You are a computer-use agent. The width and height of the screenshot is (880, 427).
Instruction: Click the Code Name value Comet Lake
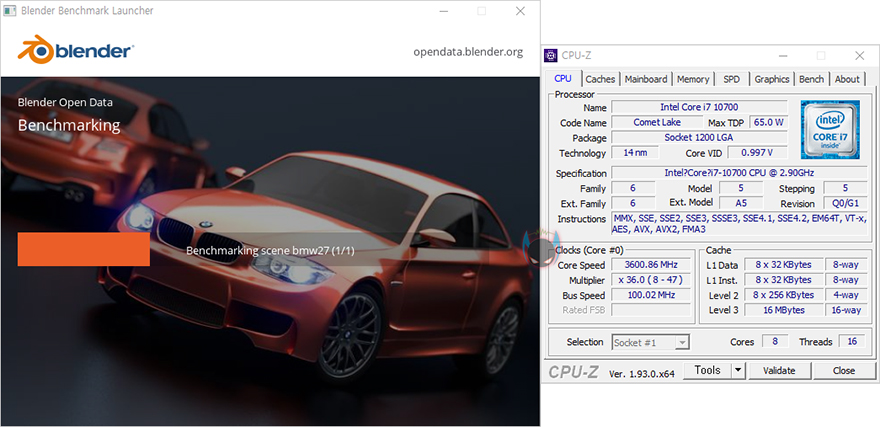point(657,122)
